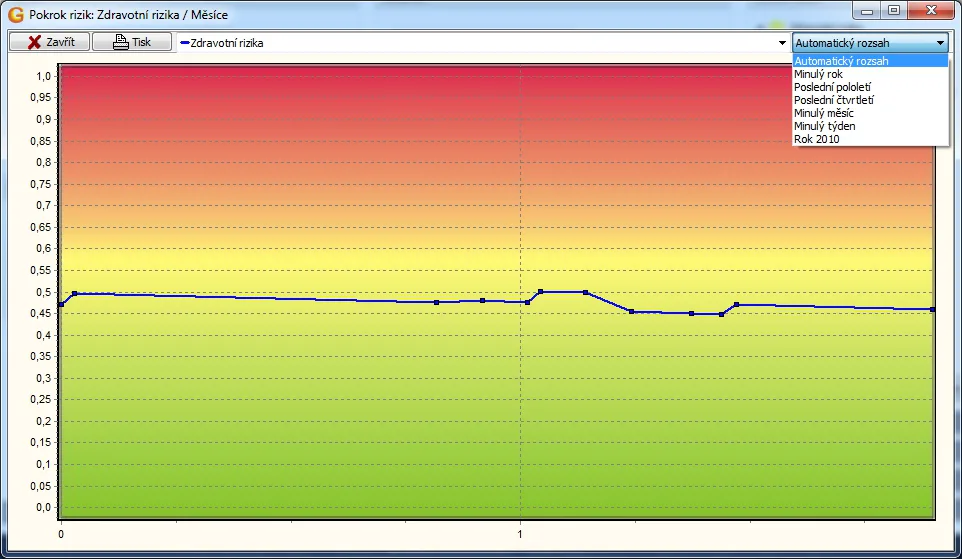This screenshot has width=962, height=559.
Task: Click the vertical marker line at 1
Action: coord(520,400)
